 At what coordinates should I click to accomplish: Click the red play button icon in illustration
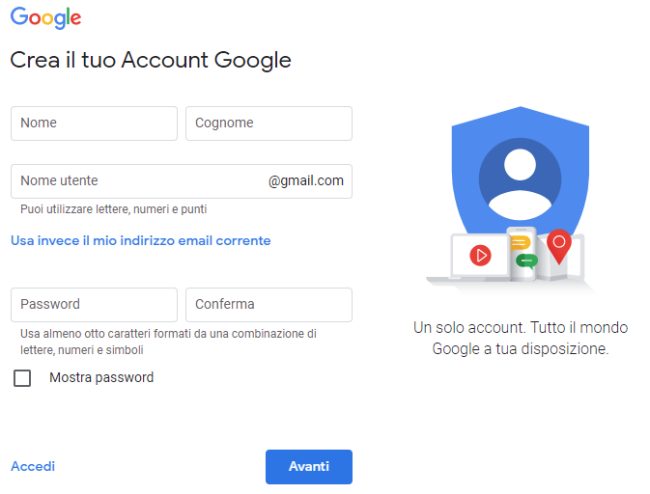tap(480, 255)
